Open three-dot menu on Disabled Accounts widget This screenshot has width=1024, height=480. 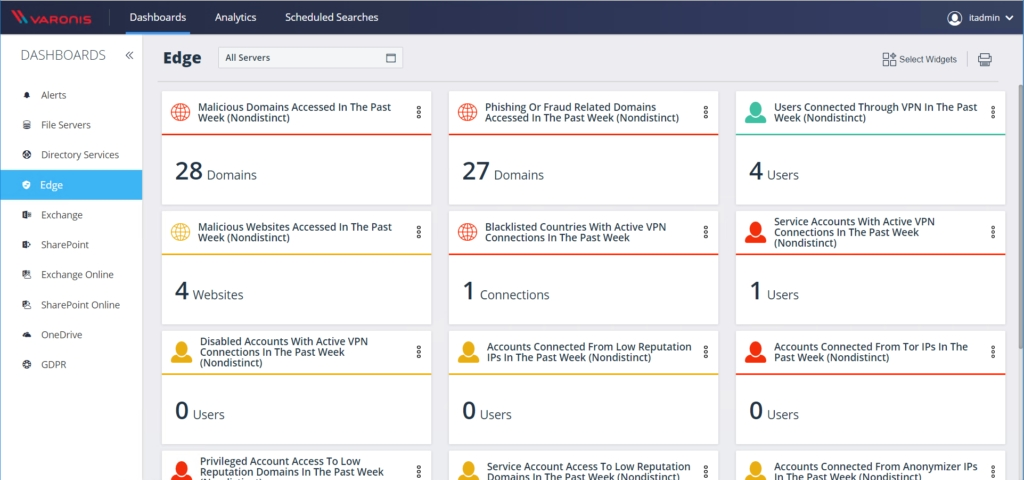pyautogui.click(x=418, y=352)
